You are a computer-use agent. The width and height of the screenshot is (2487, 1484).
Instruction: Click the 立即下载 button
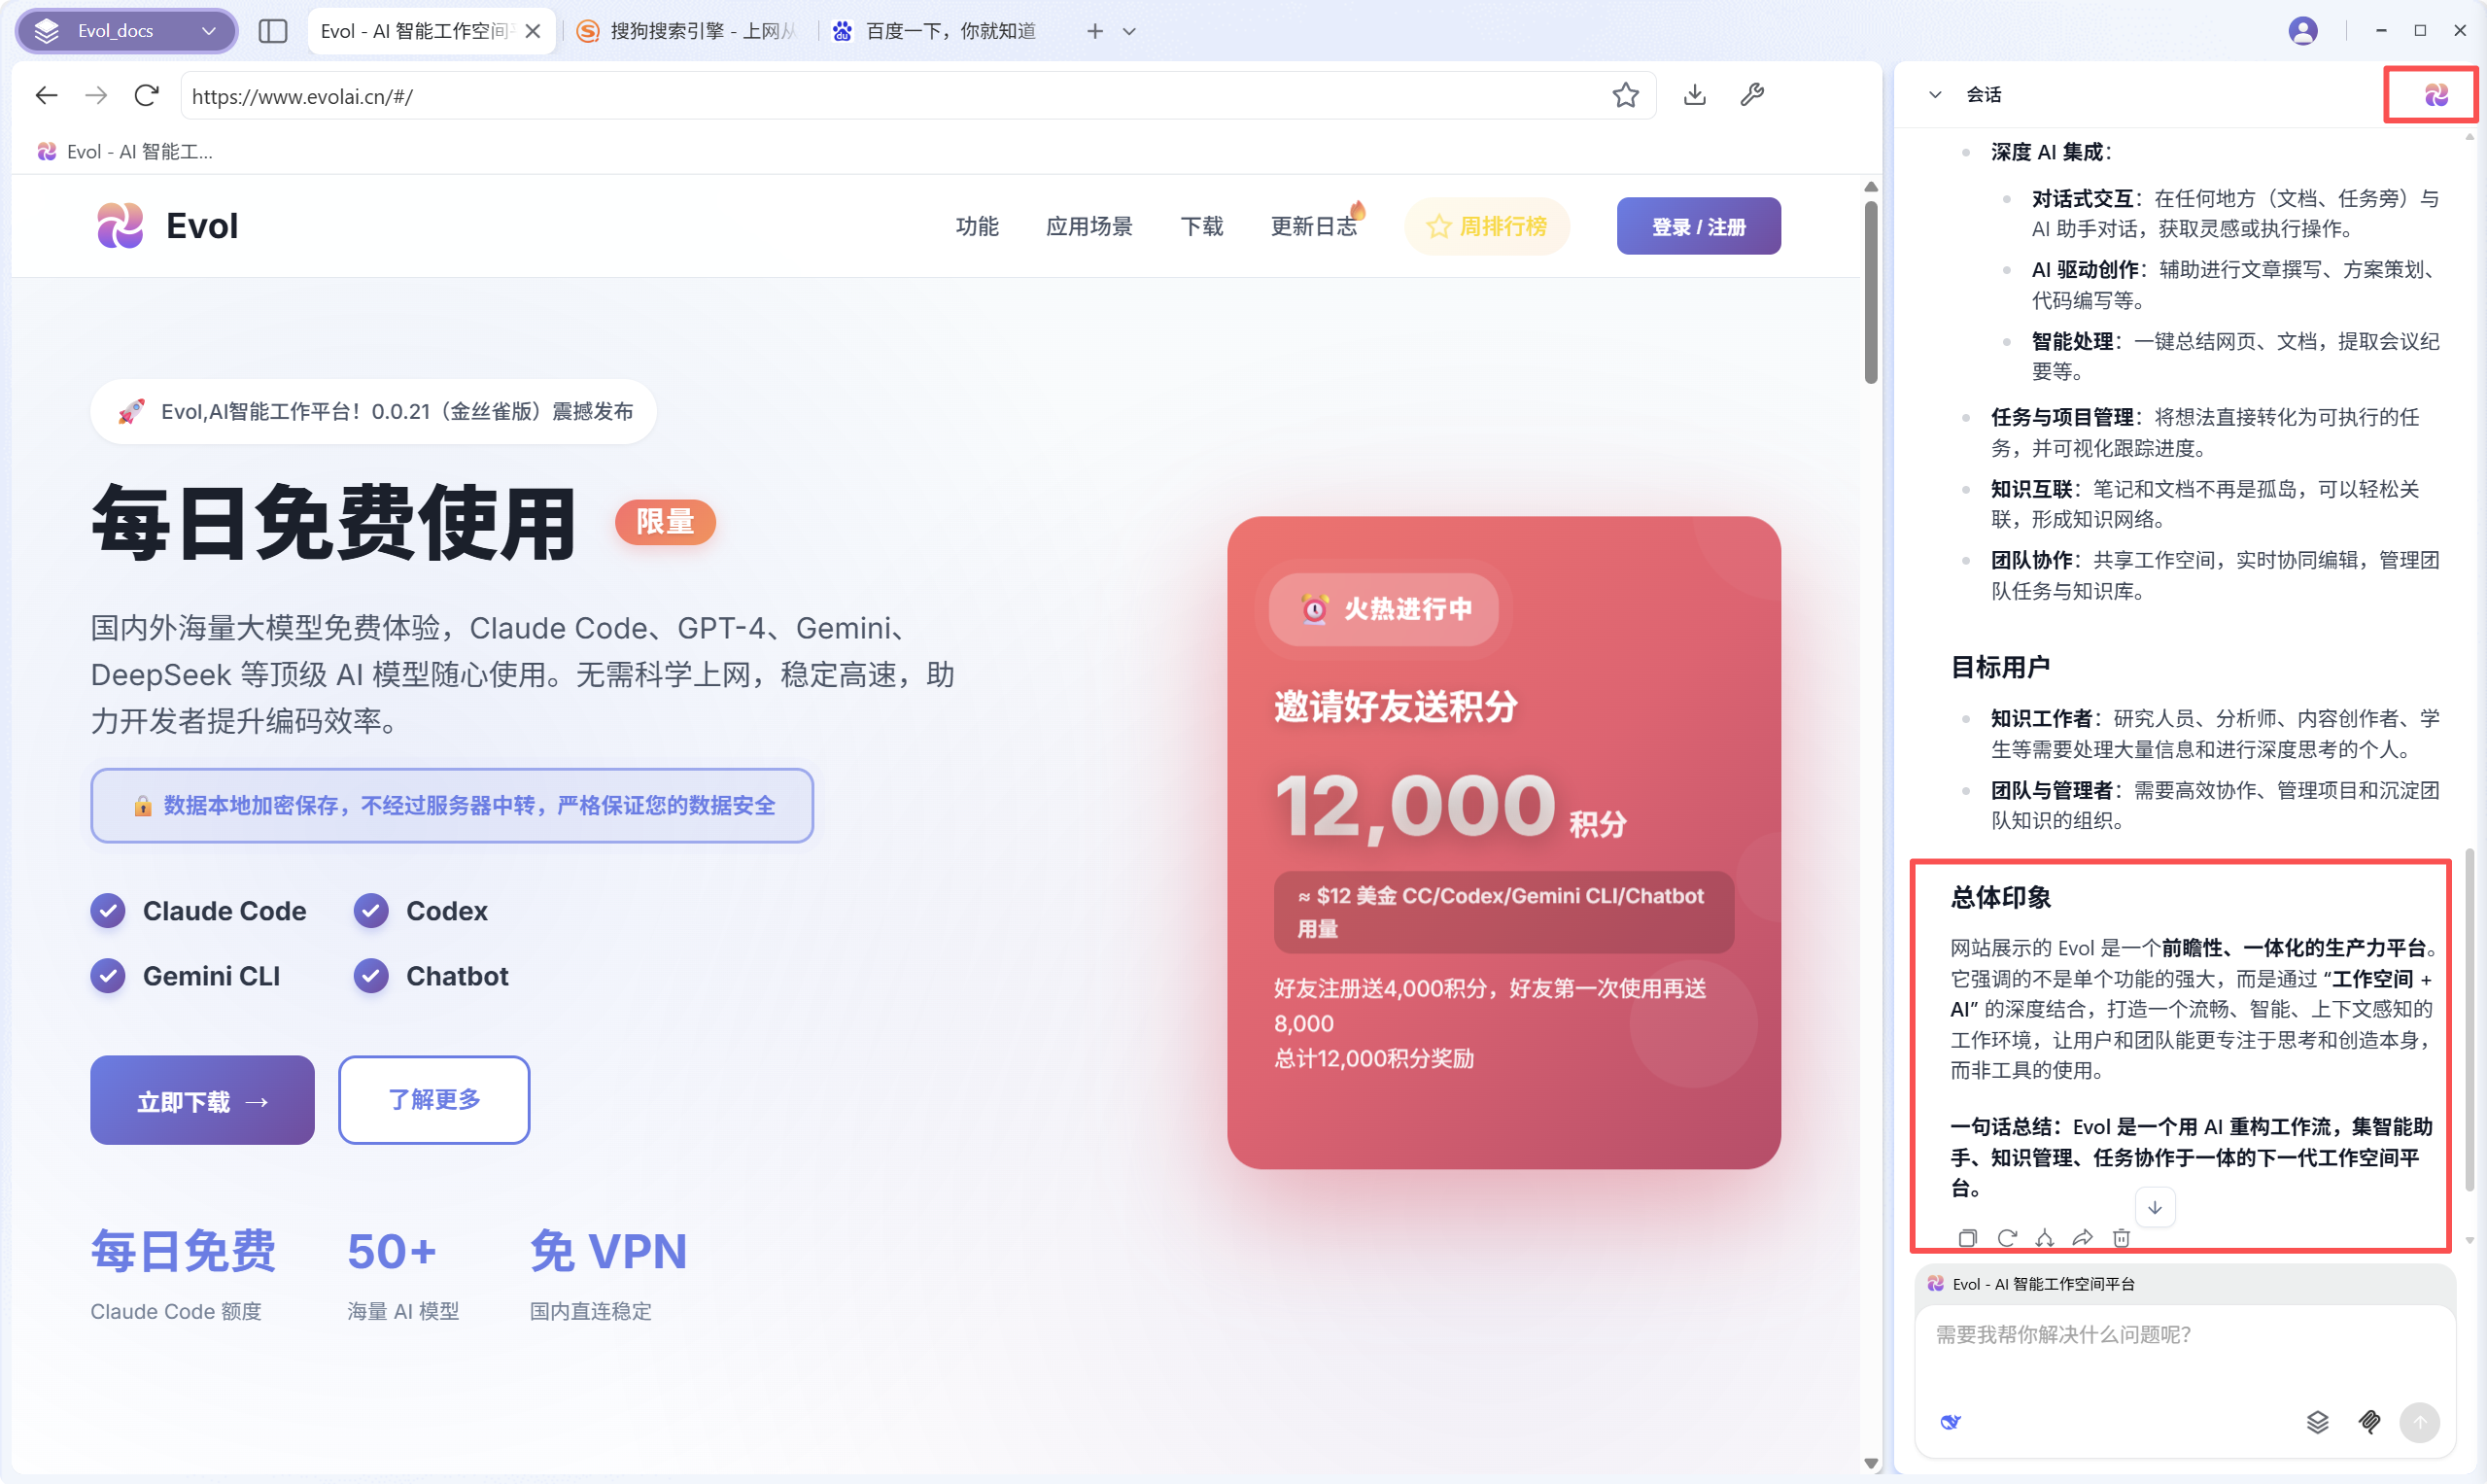point(202,1100)
